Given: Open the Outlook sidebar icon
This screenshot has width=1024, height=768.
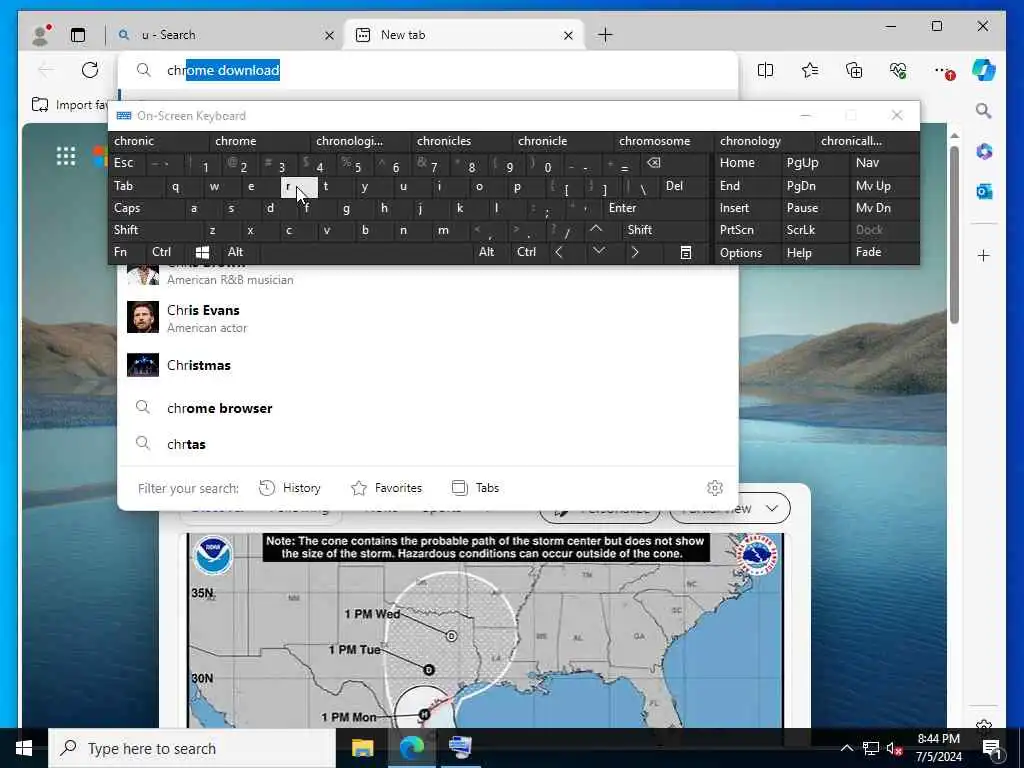Looking at the screenshot, I should [984, 191].
